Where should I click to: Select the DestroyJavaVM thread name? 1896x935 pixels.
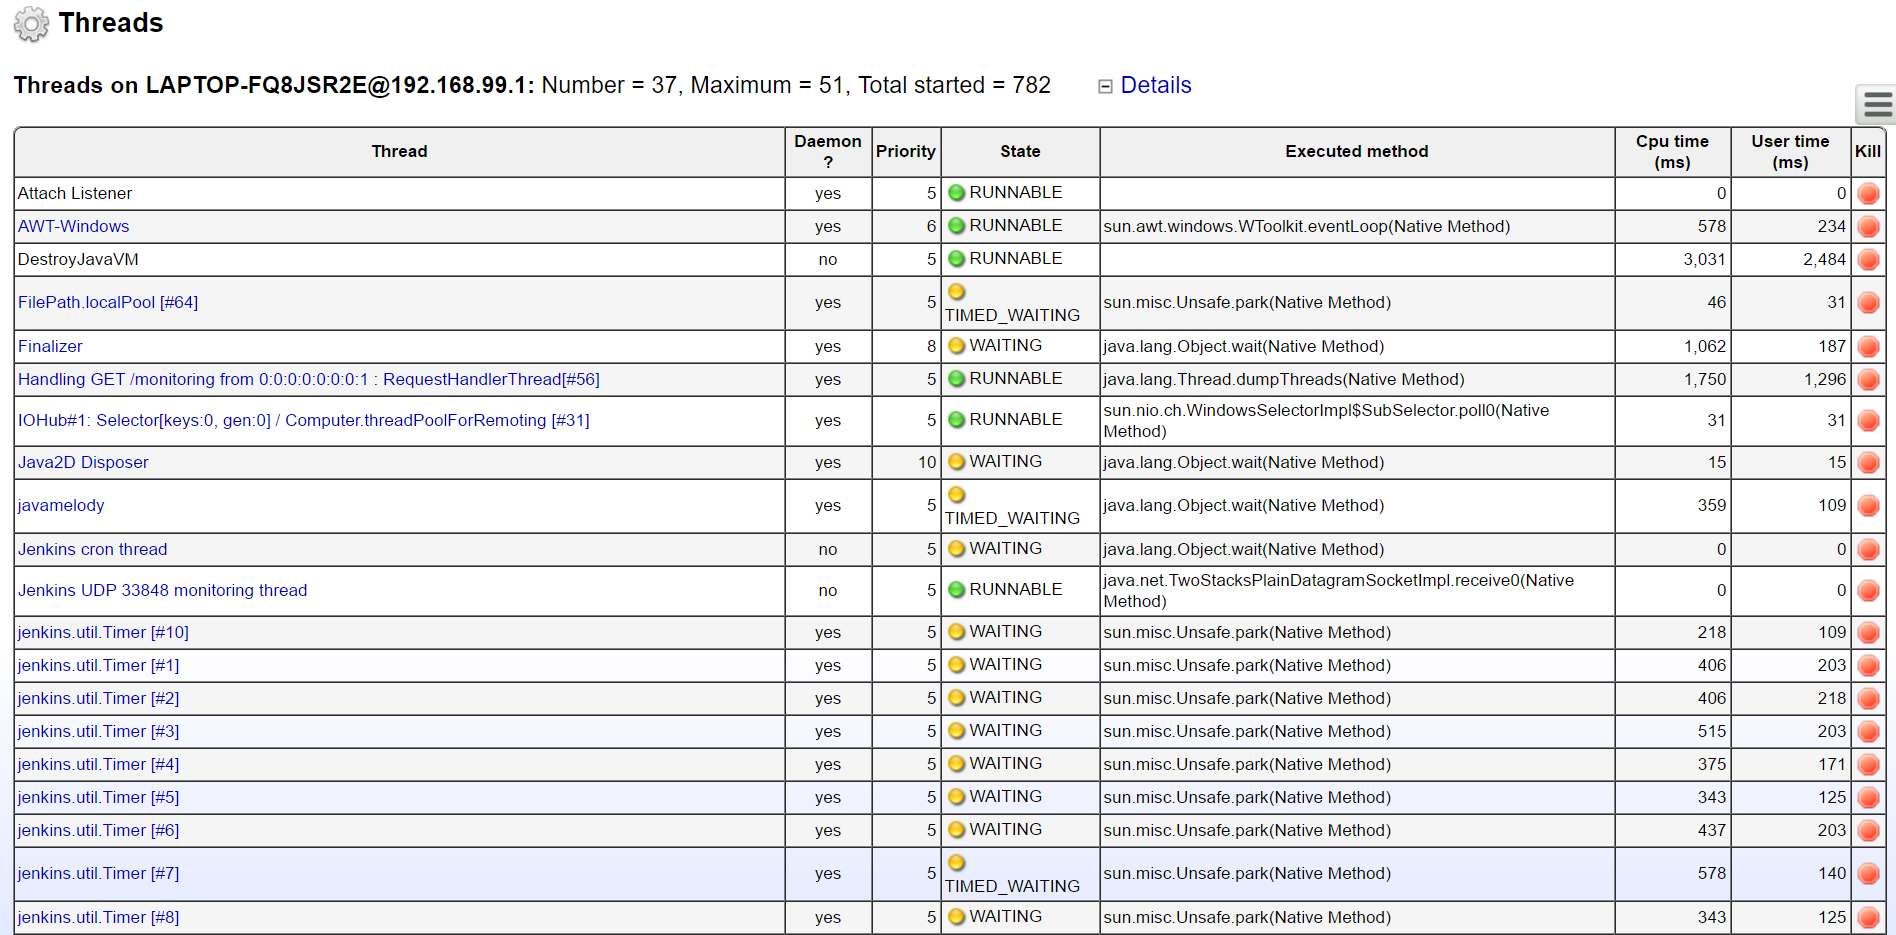pyautogui.click(x=78, y=260)
